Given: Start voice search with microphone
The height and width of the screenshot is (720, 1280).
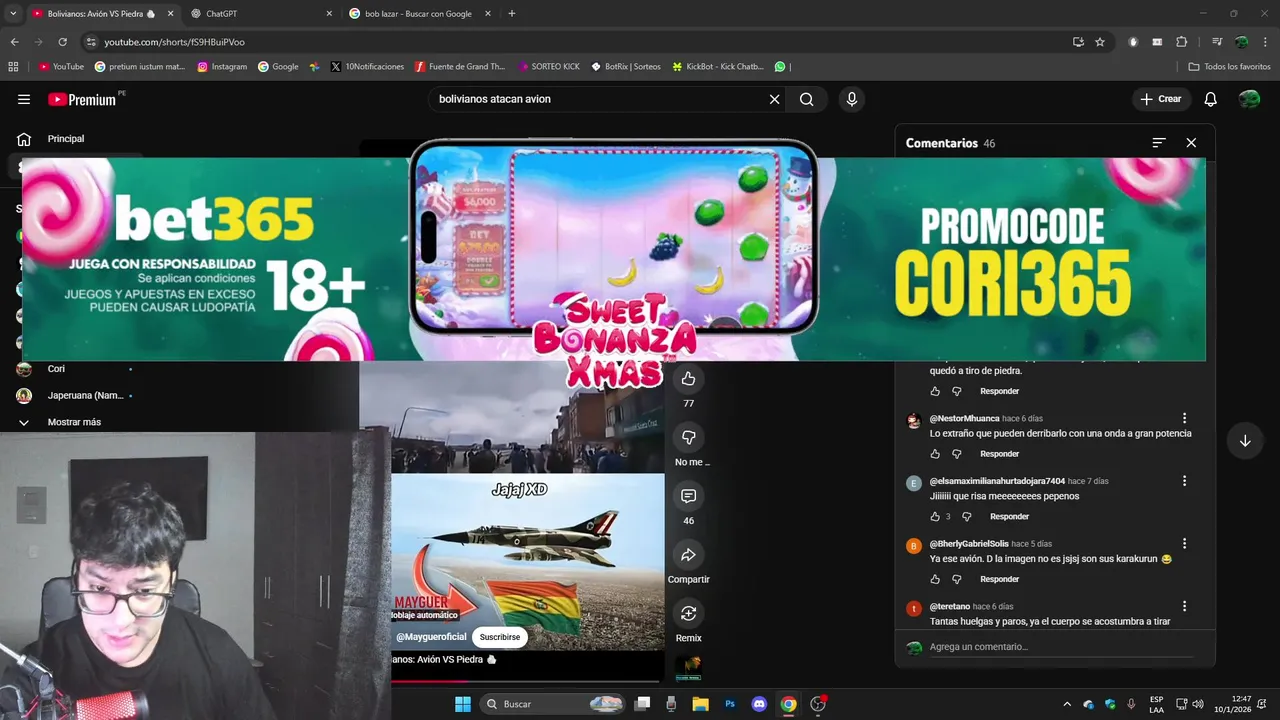Looking at the screenshot, I should 852,99.
